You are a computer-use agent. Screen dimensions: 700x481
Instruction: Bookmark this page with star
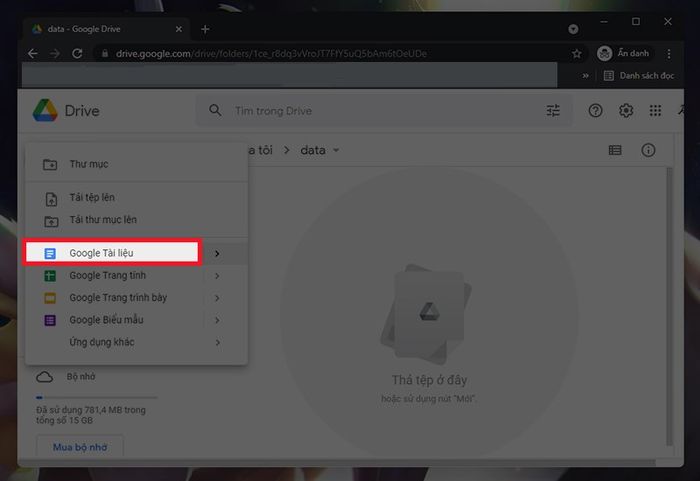[x=576, y=54]
